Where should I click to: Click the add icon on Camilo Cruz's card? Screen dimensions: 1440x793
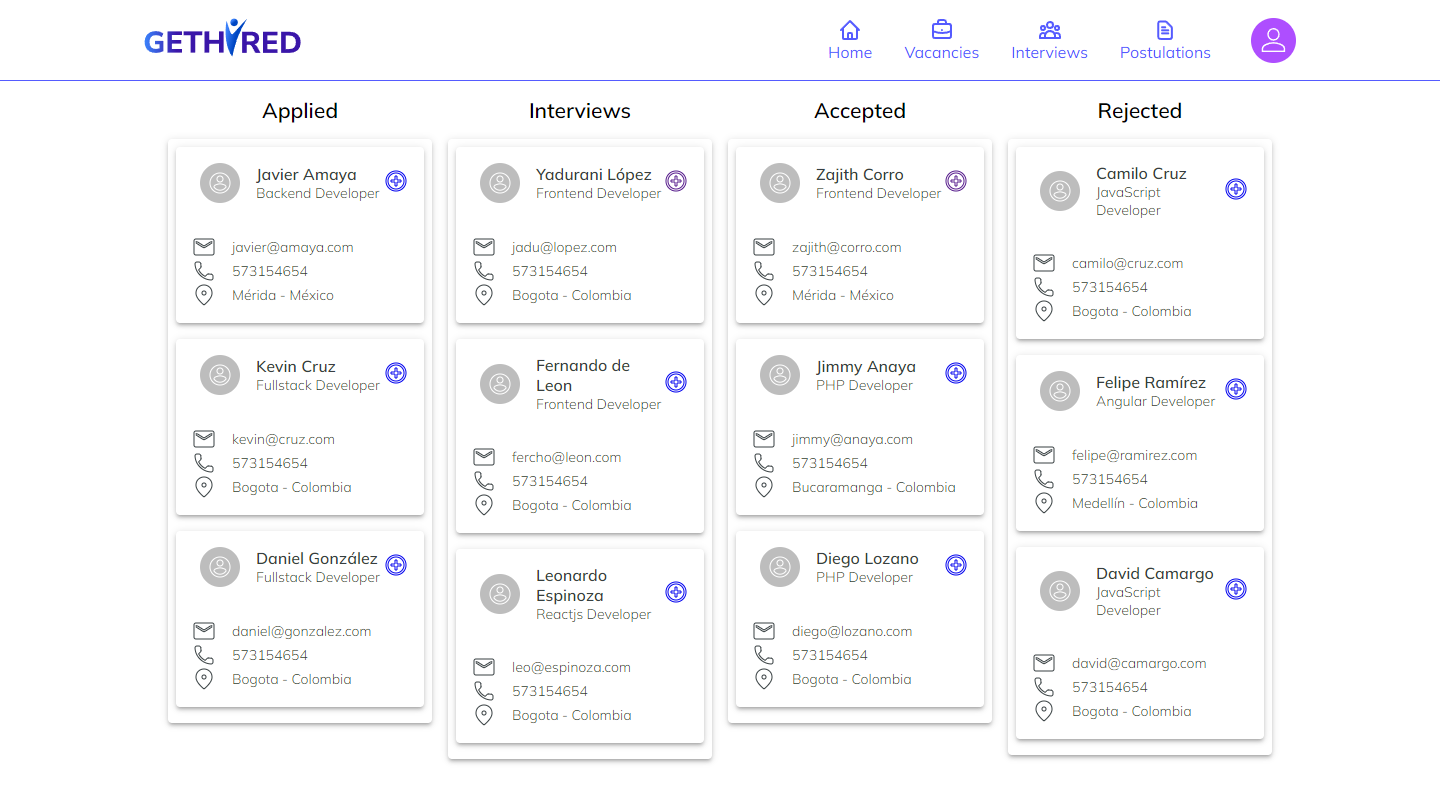1236,188
